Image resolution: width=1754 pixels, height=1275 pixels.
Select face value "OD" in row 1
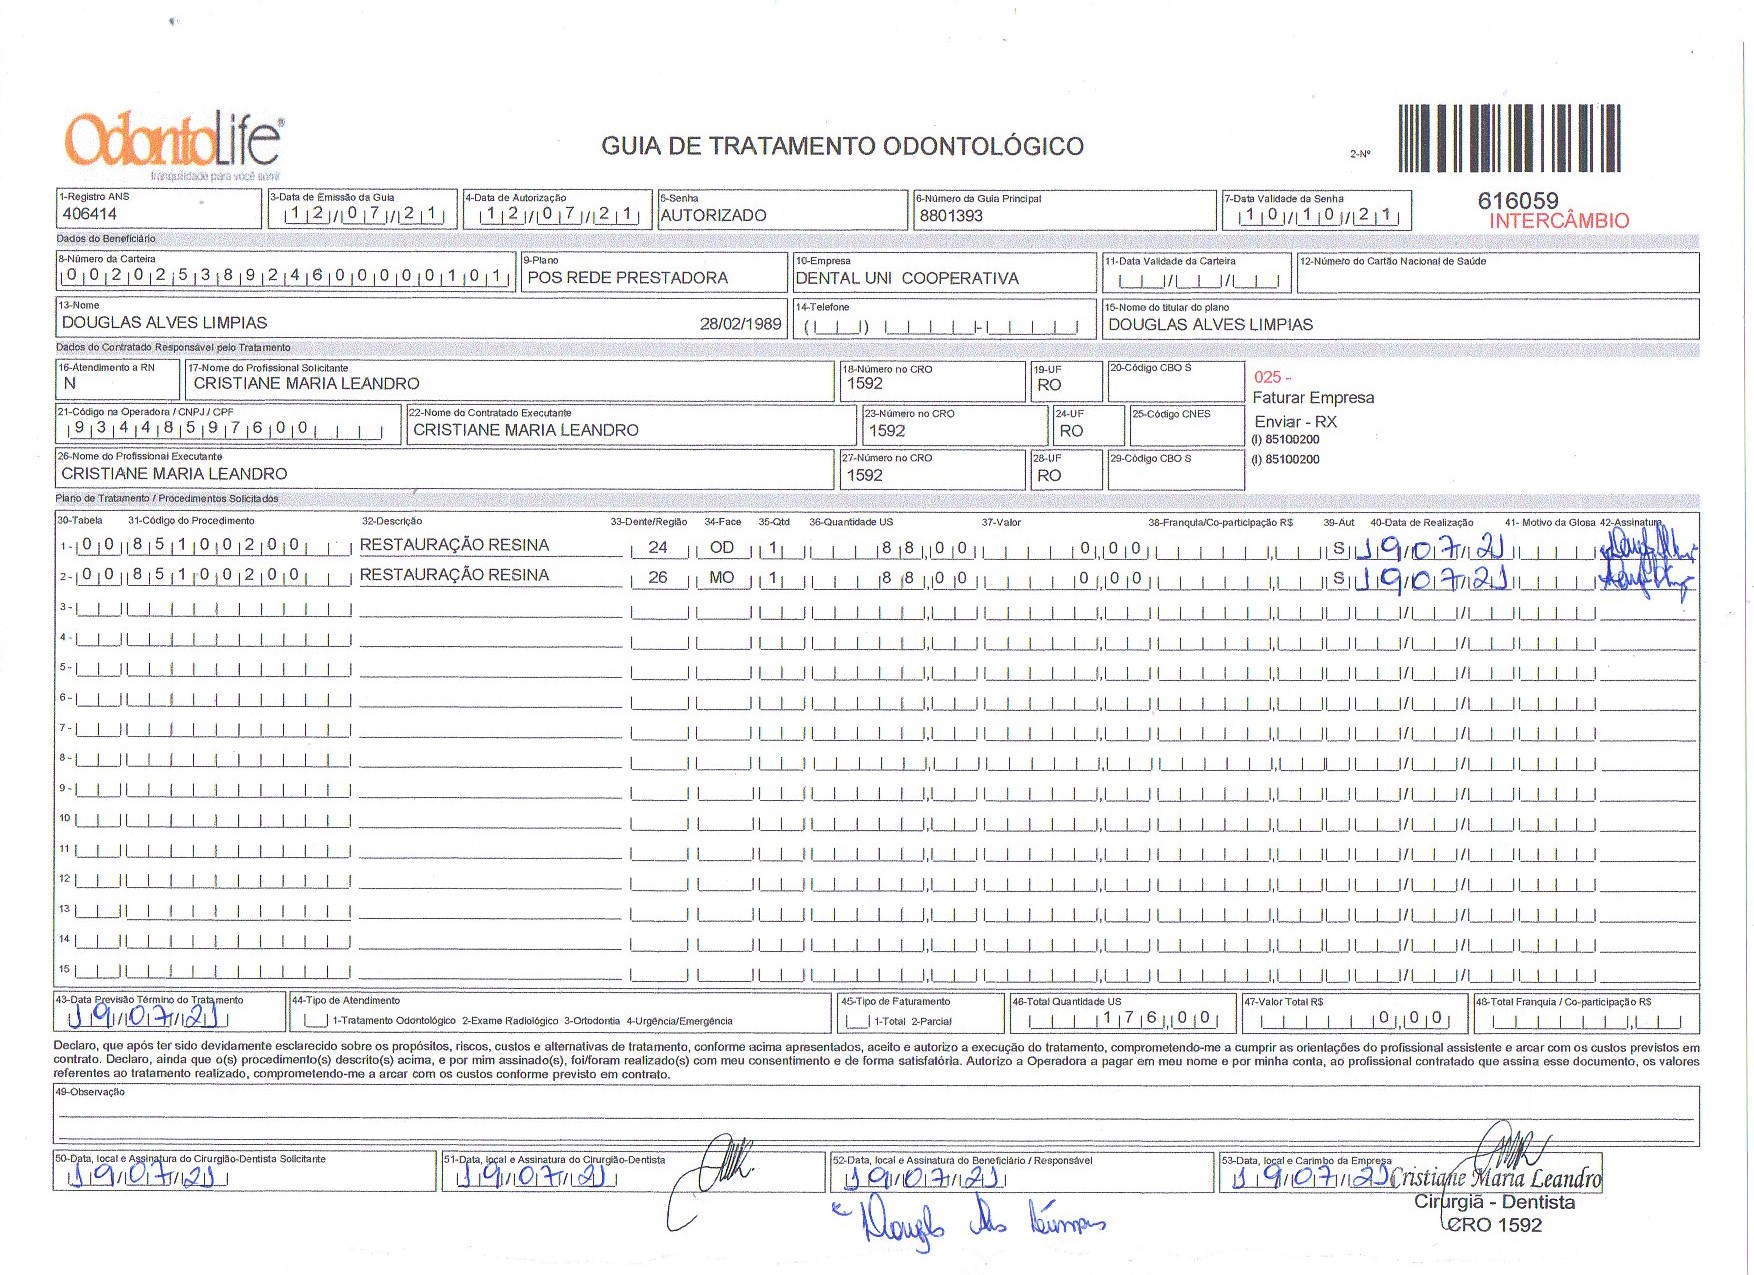click(x=722, y=548)
